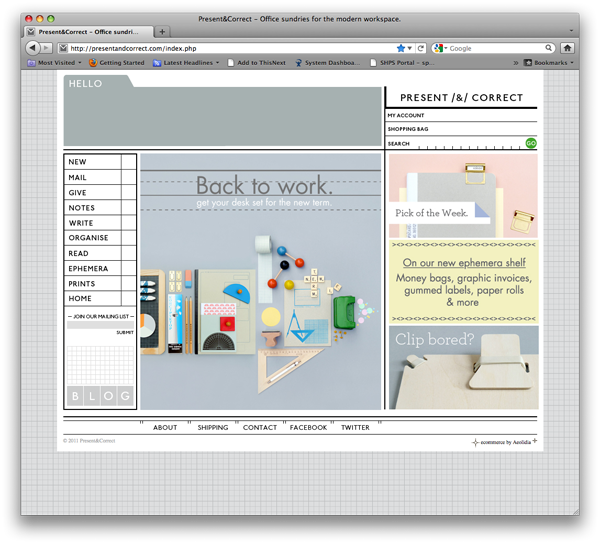The height and width of the screenshot is (544, 600).
Task: Click the site favicon in the address bar
Action: (x=64, y=48)
